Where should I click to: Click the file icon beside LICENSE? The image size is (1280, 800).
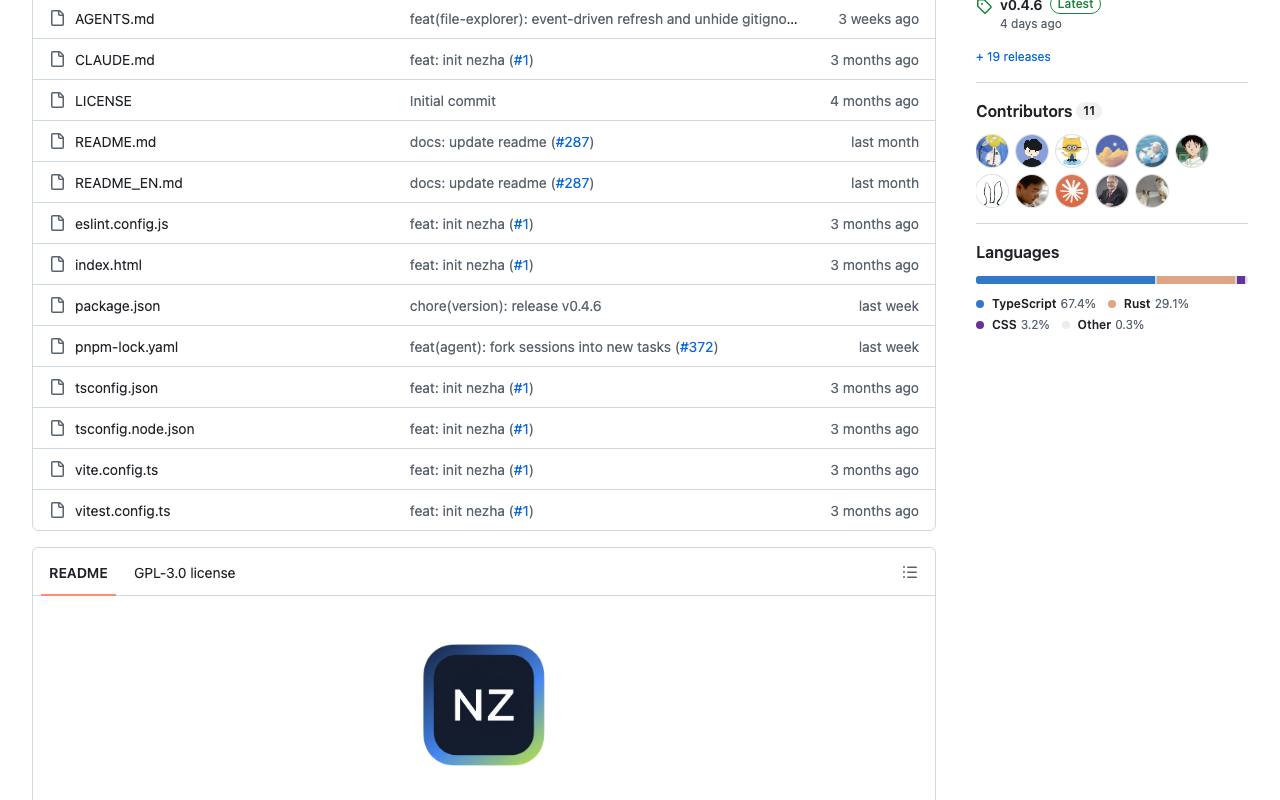pyautogui.click(x=57, y=101)
